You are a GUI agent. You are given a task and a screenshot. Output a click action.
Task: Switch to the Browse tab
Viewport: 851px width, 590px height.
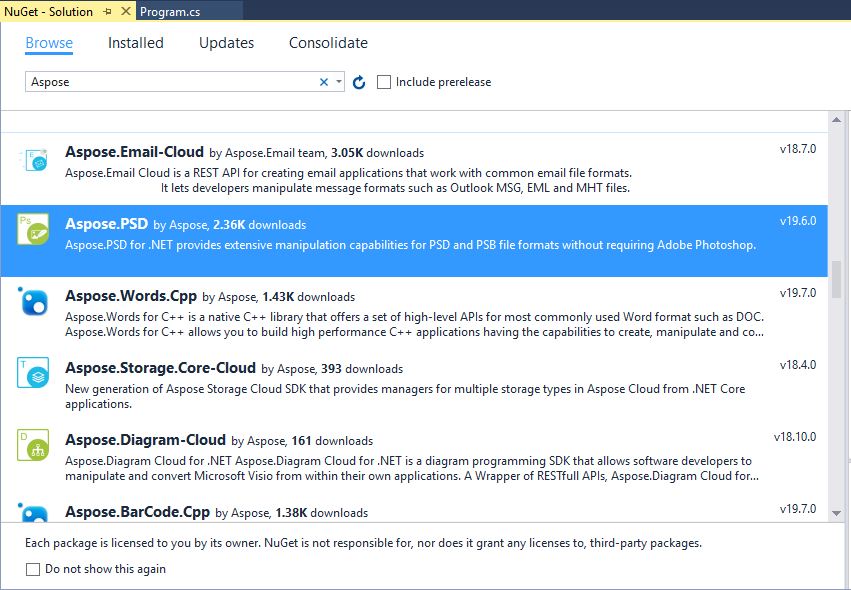pos(49,43)
